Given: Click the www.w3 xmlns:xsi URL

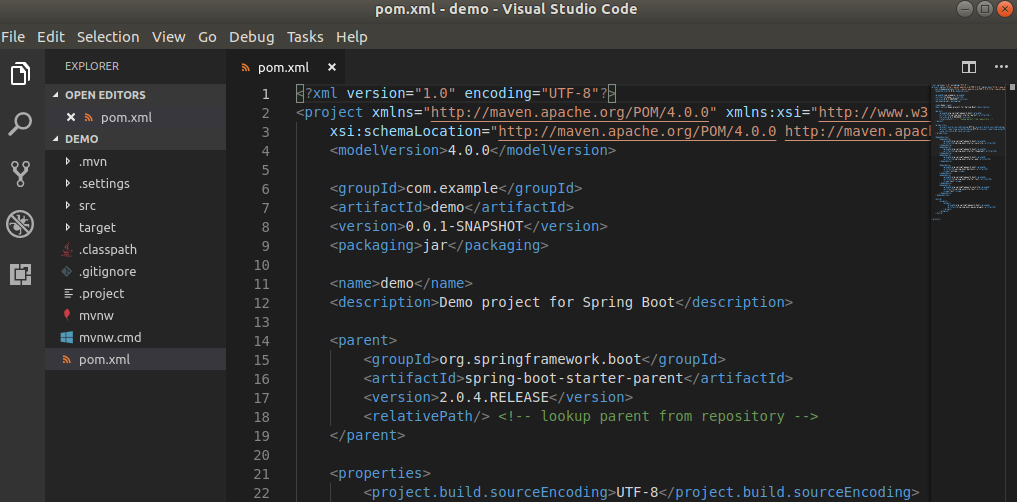Looking at the screenshot, I should pos(876,112).
